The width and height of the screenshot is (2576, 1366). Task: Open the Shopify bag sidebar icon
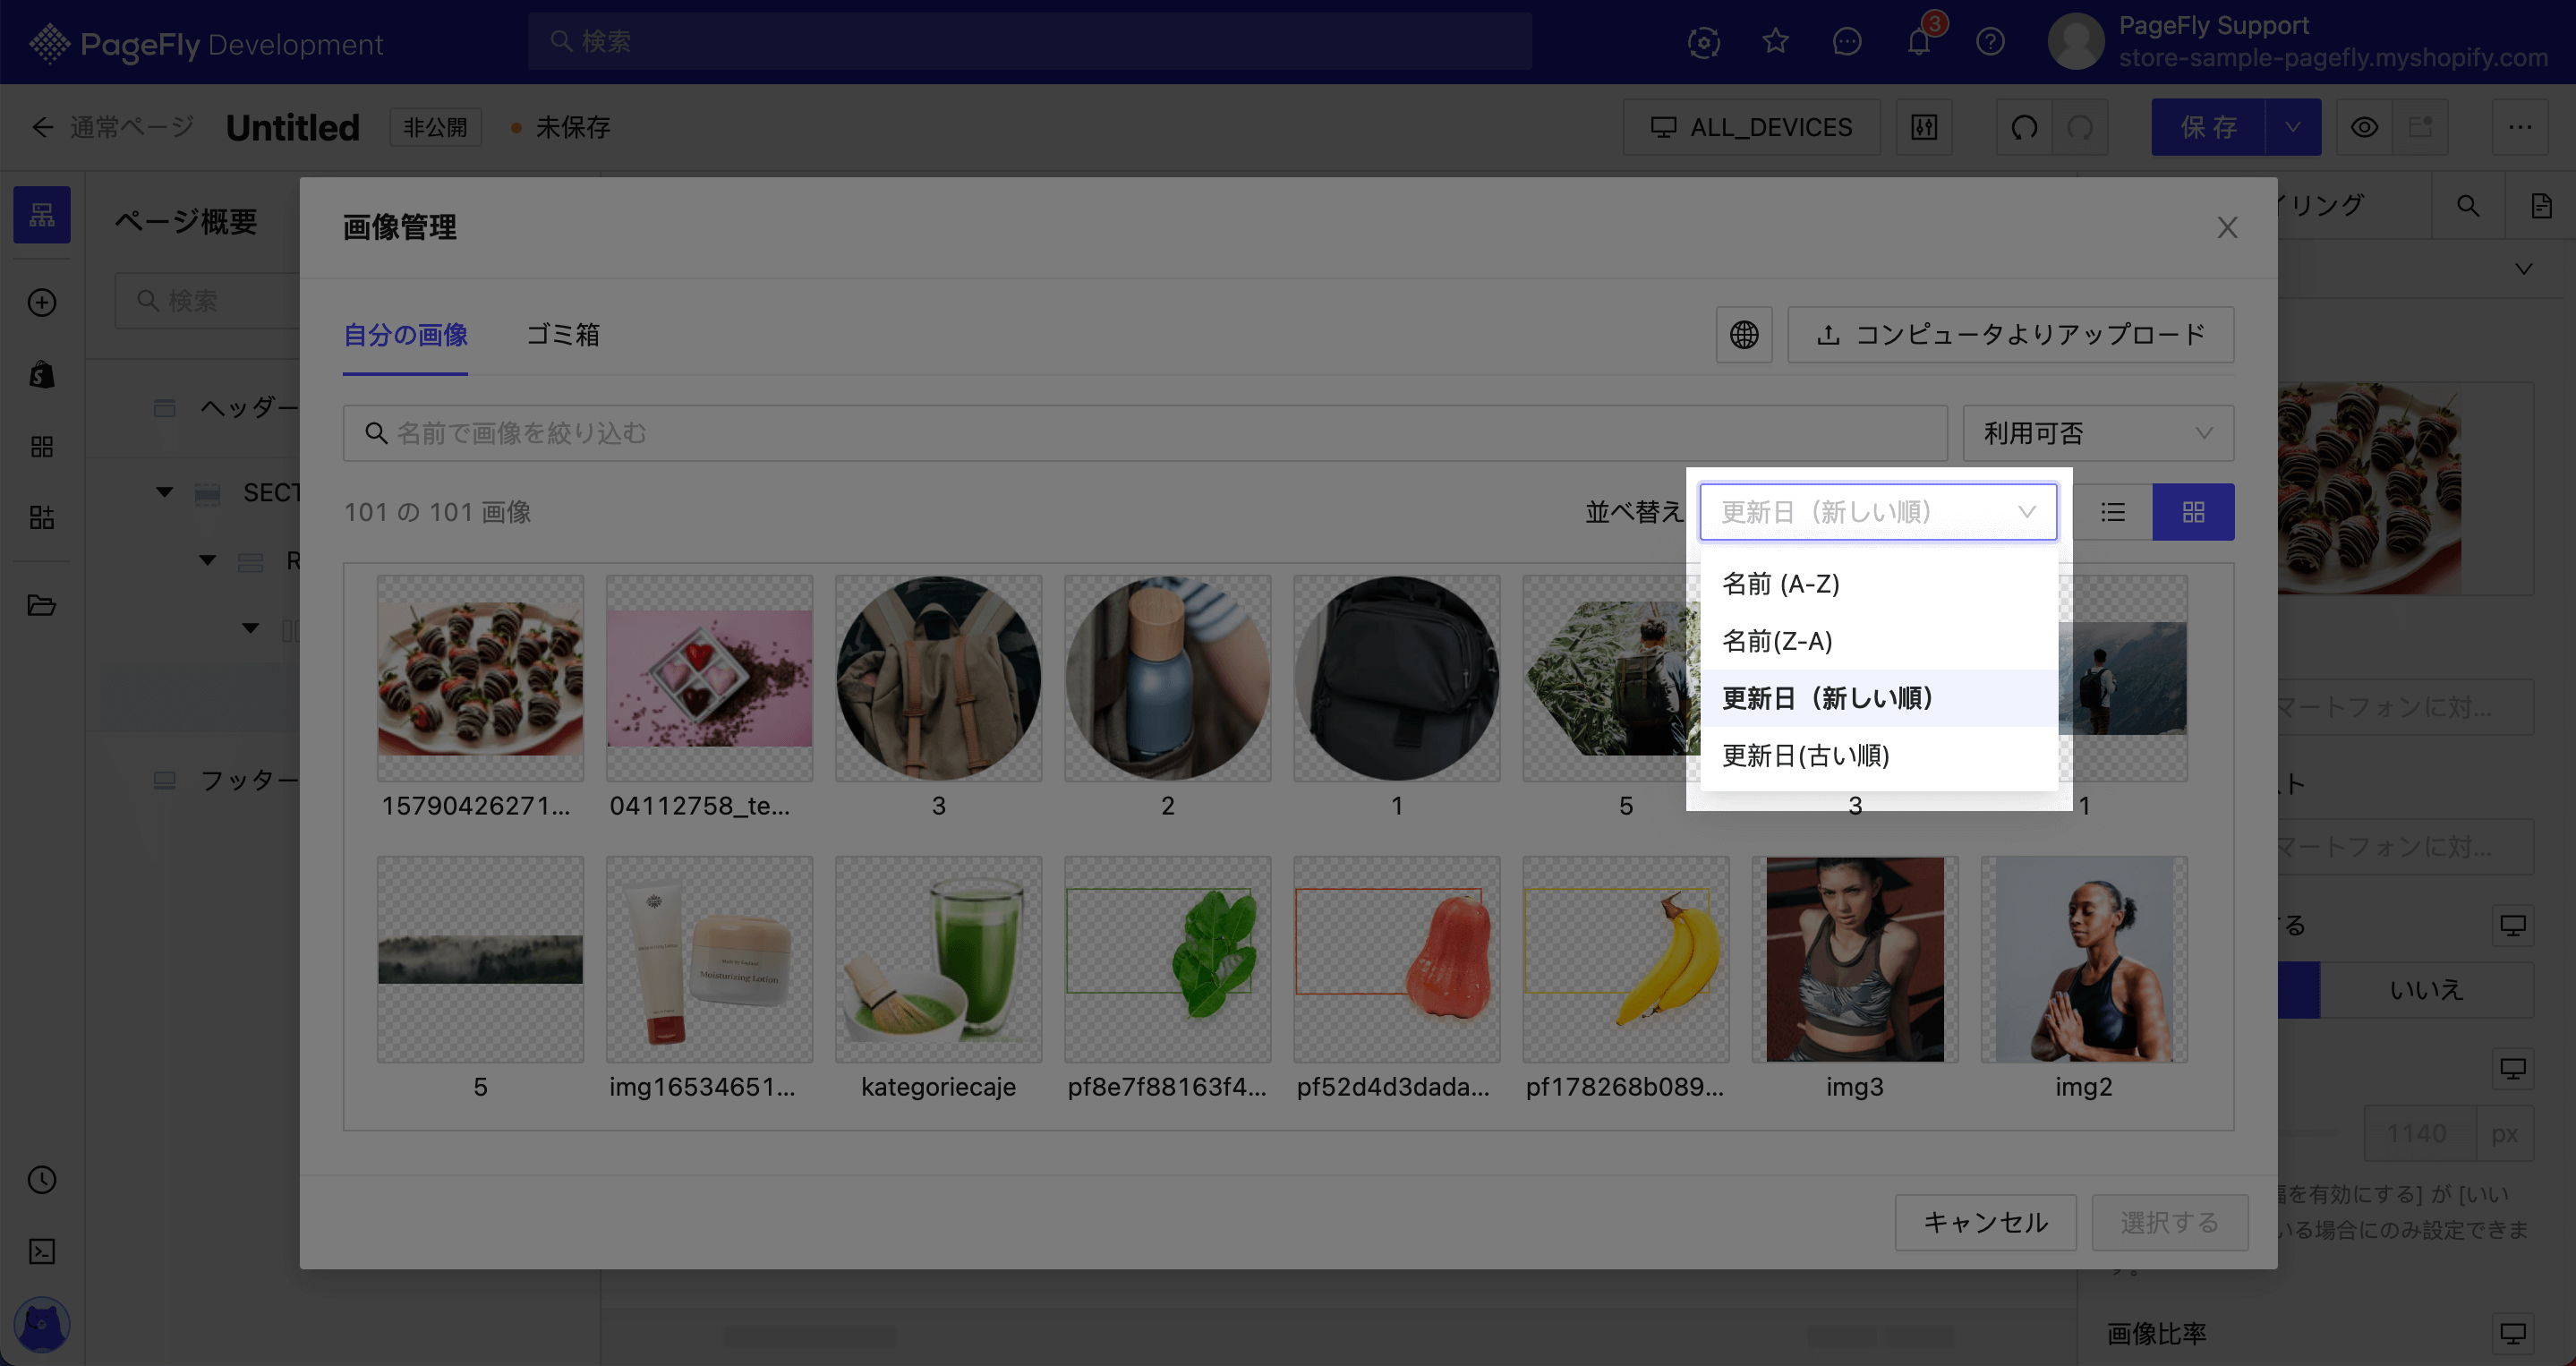click(x=42, y=374)
